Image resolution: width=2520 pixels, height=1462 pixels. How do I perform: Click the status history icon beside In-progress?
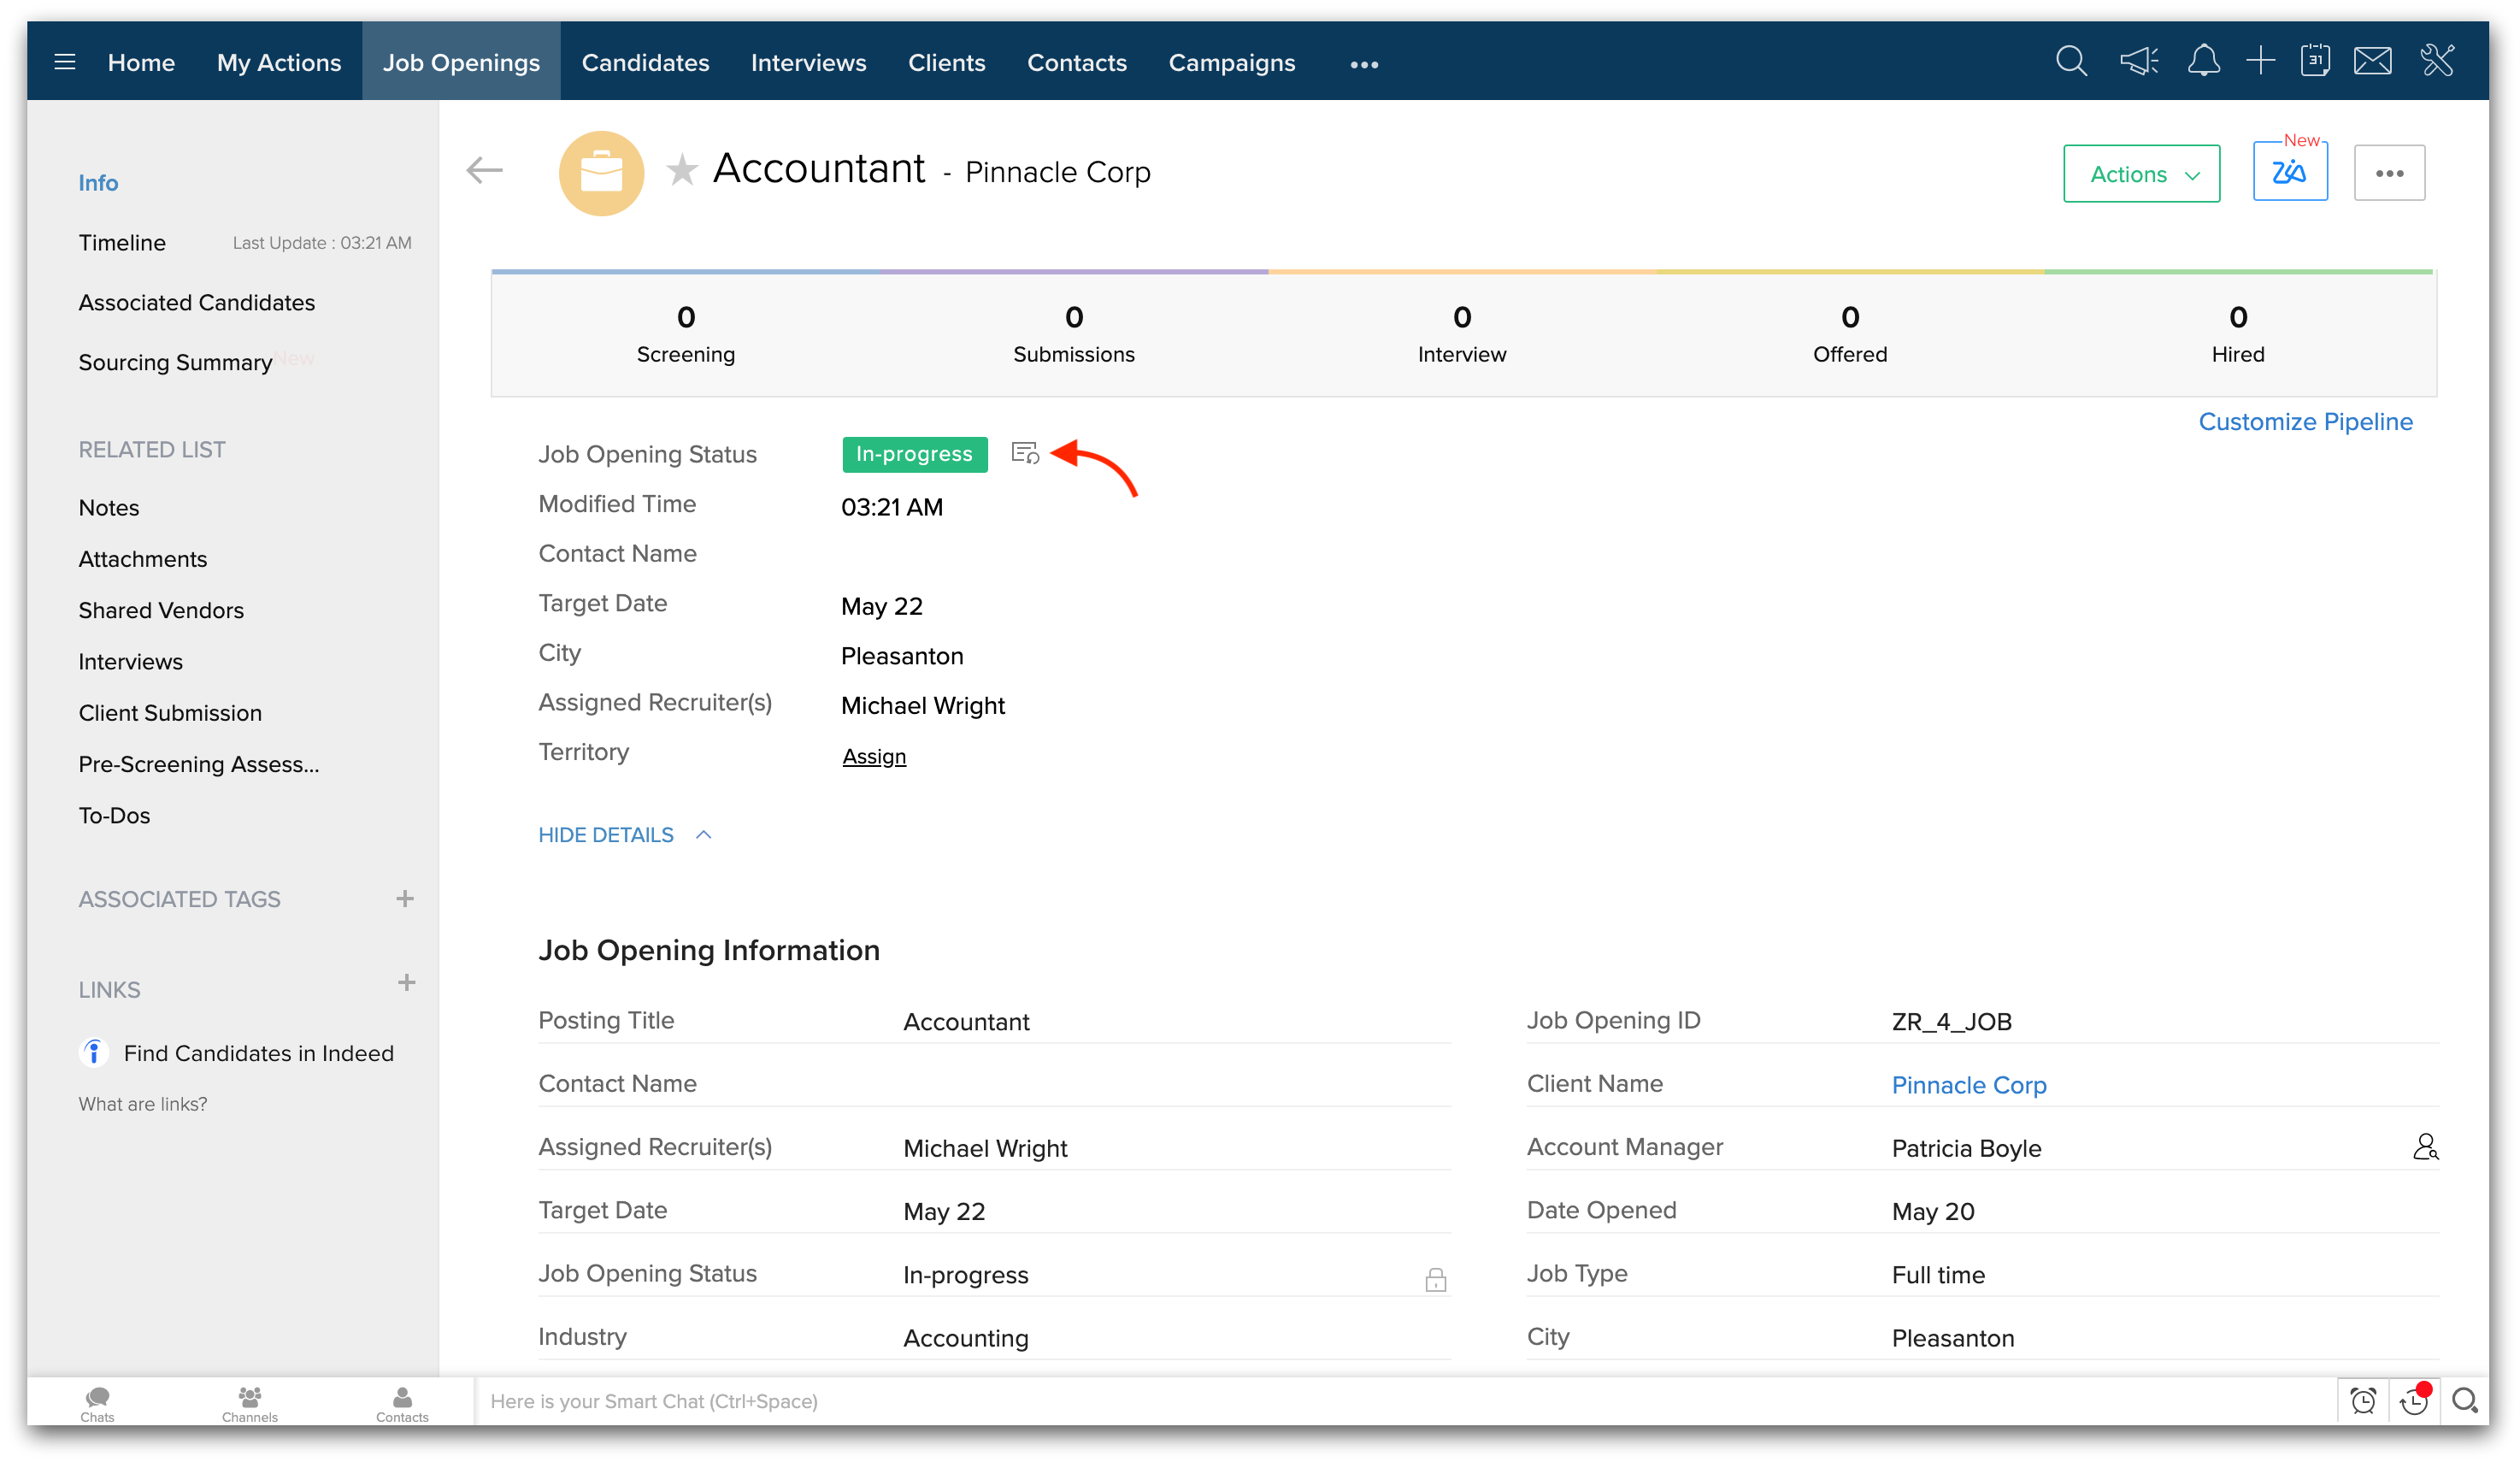coord(1025,454)
